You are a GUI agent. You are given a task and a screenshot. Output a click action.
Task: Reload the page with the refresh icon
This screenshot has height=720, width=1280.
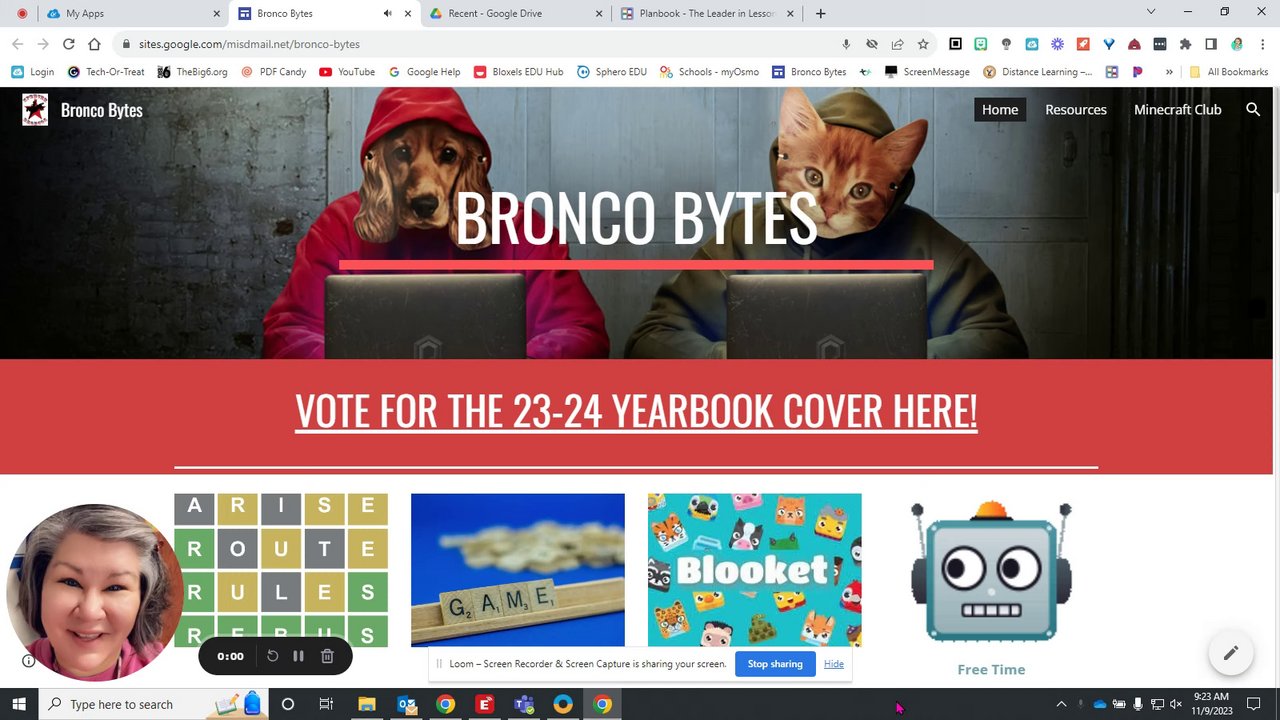[68, 44]
